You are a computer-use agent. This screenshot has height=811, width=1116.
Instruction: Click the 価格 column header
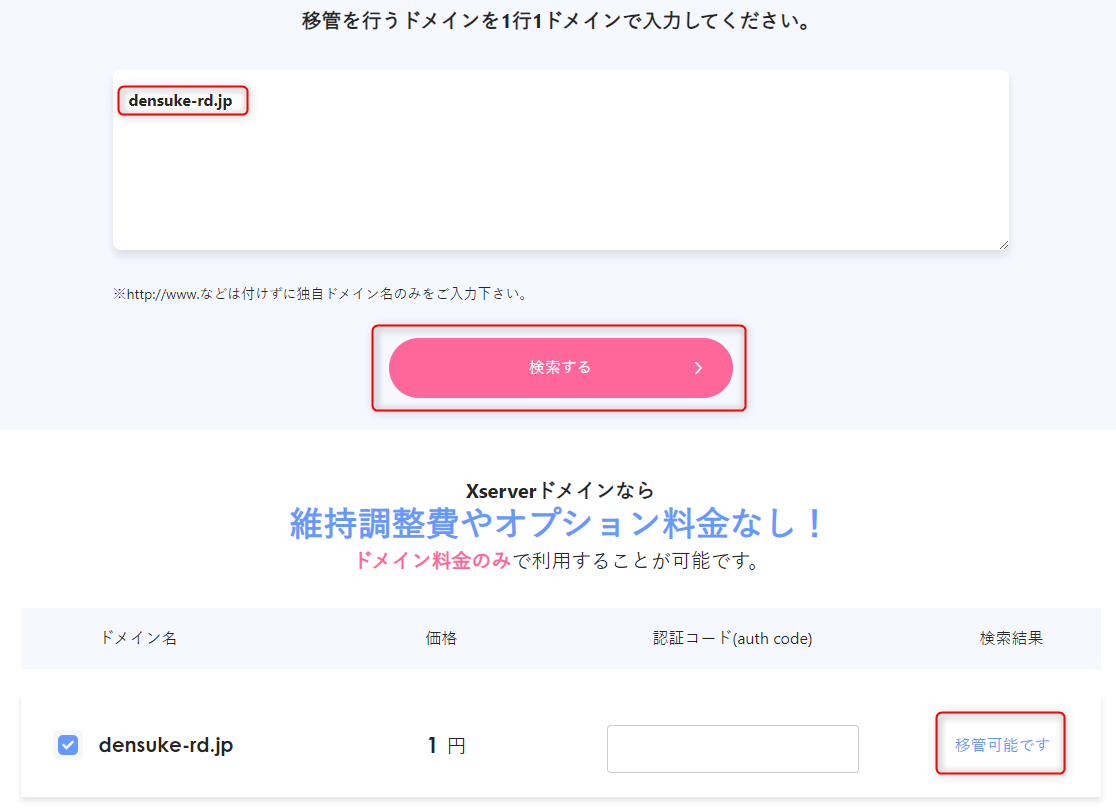pos(441,638)
